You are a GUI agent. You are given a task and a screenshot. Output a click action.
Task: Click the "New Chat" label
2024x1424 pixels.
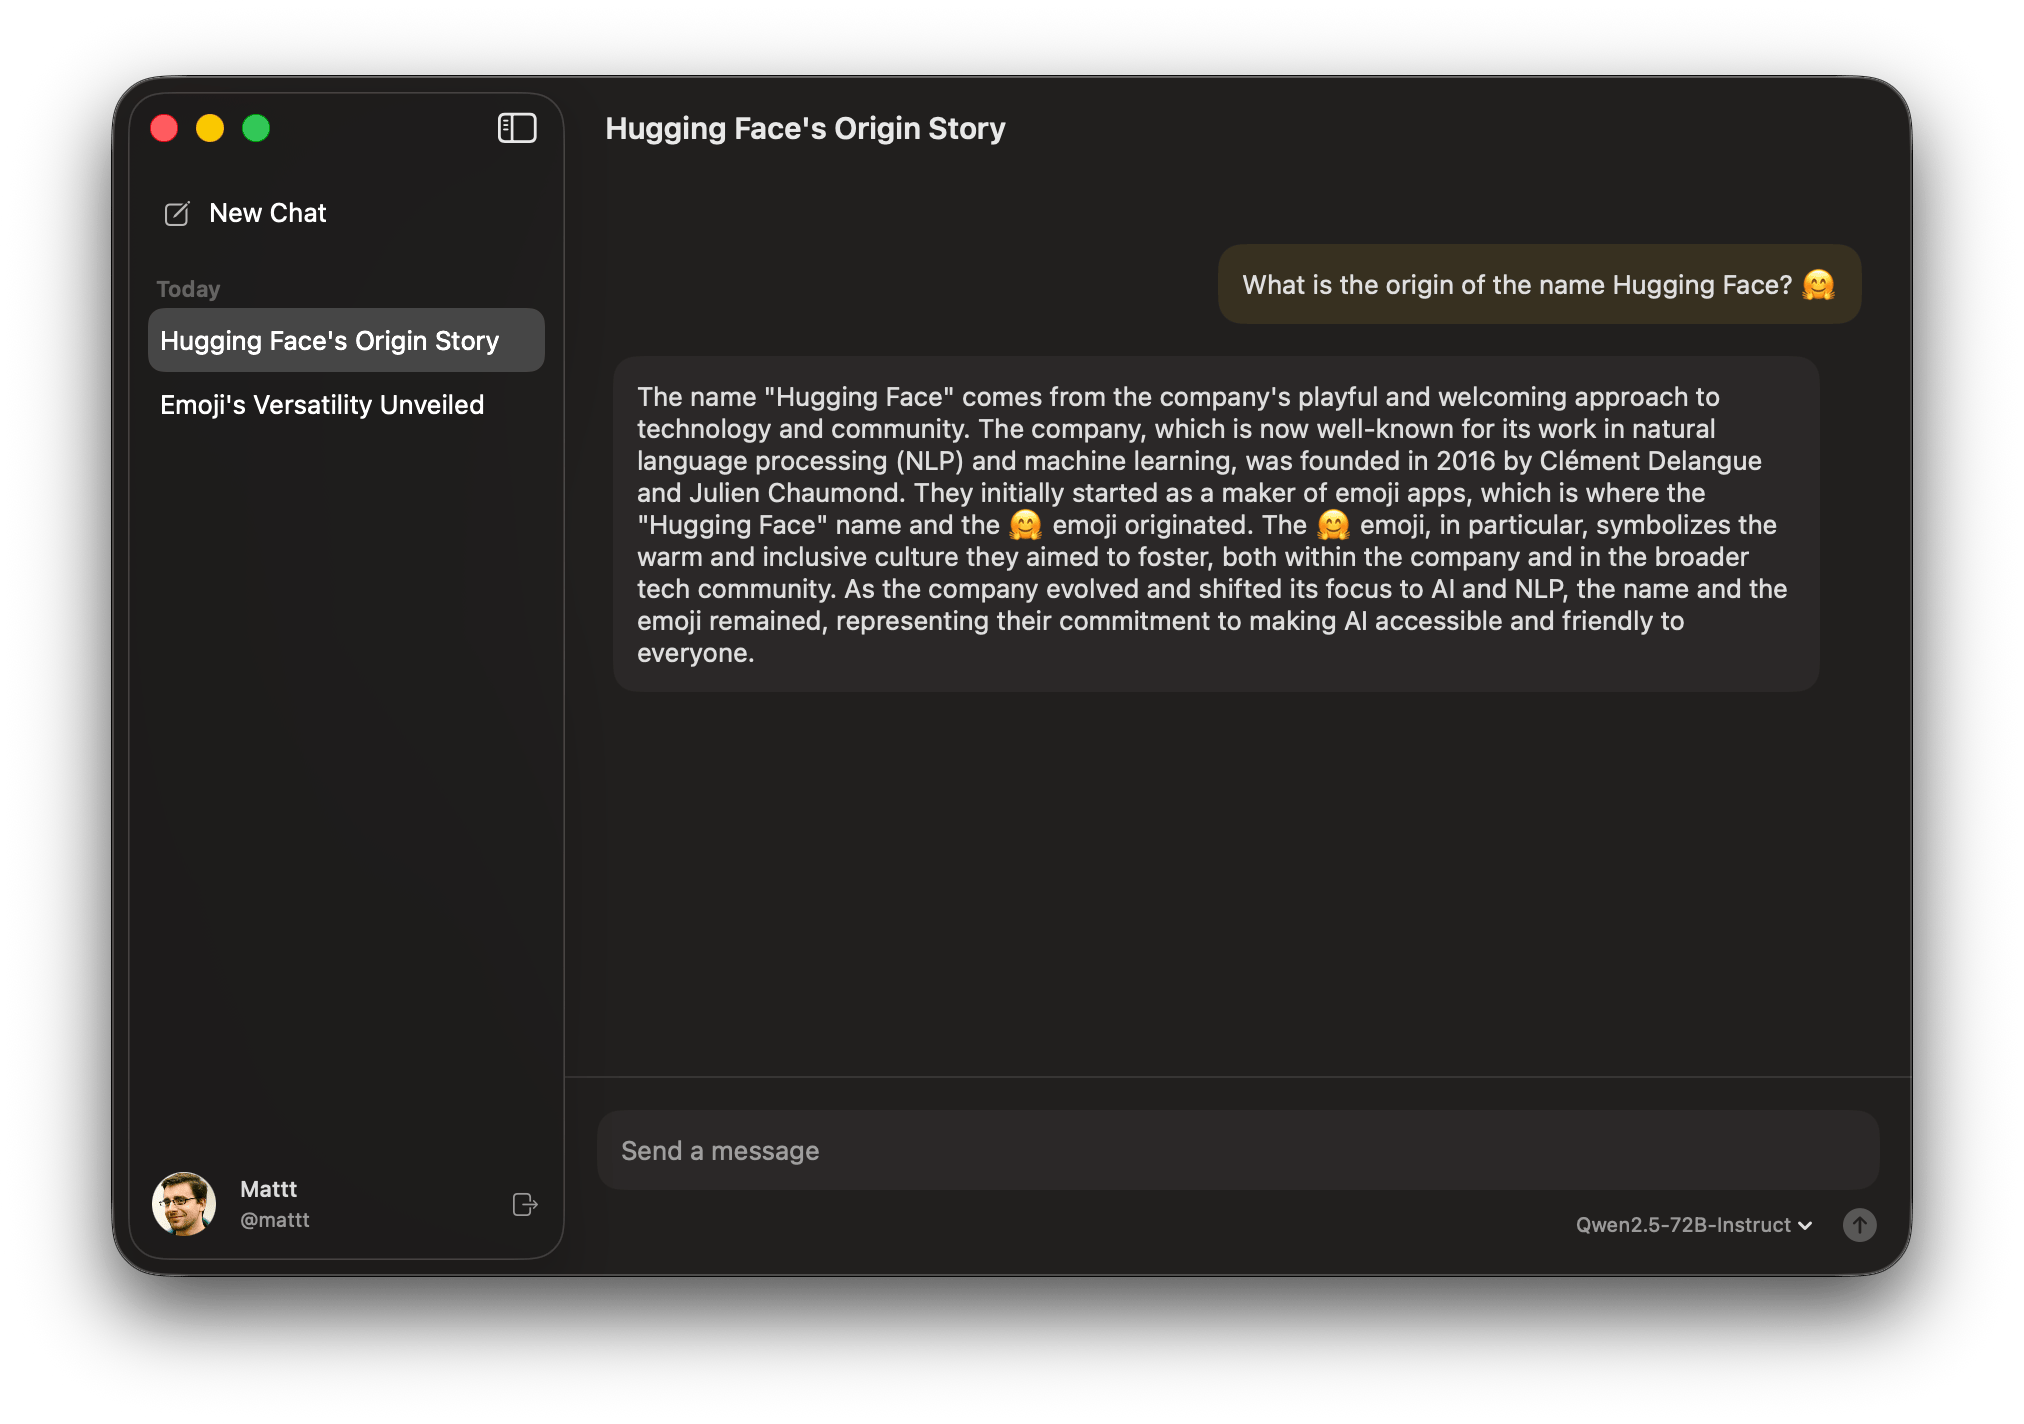click(x=267, y=213)
